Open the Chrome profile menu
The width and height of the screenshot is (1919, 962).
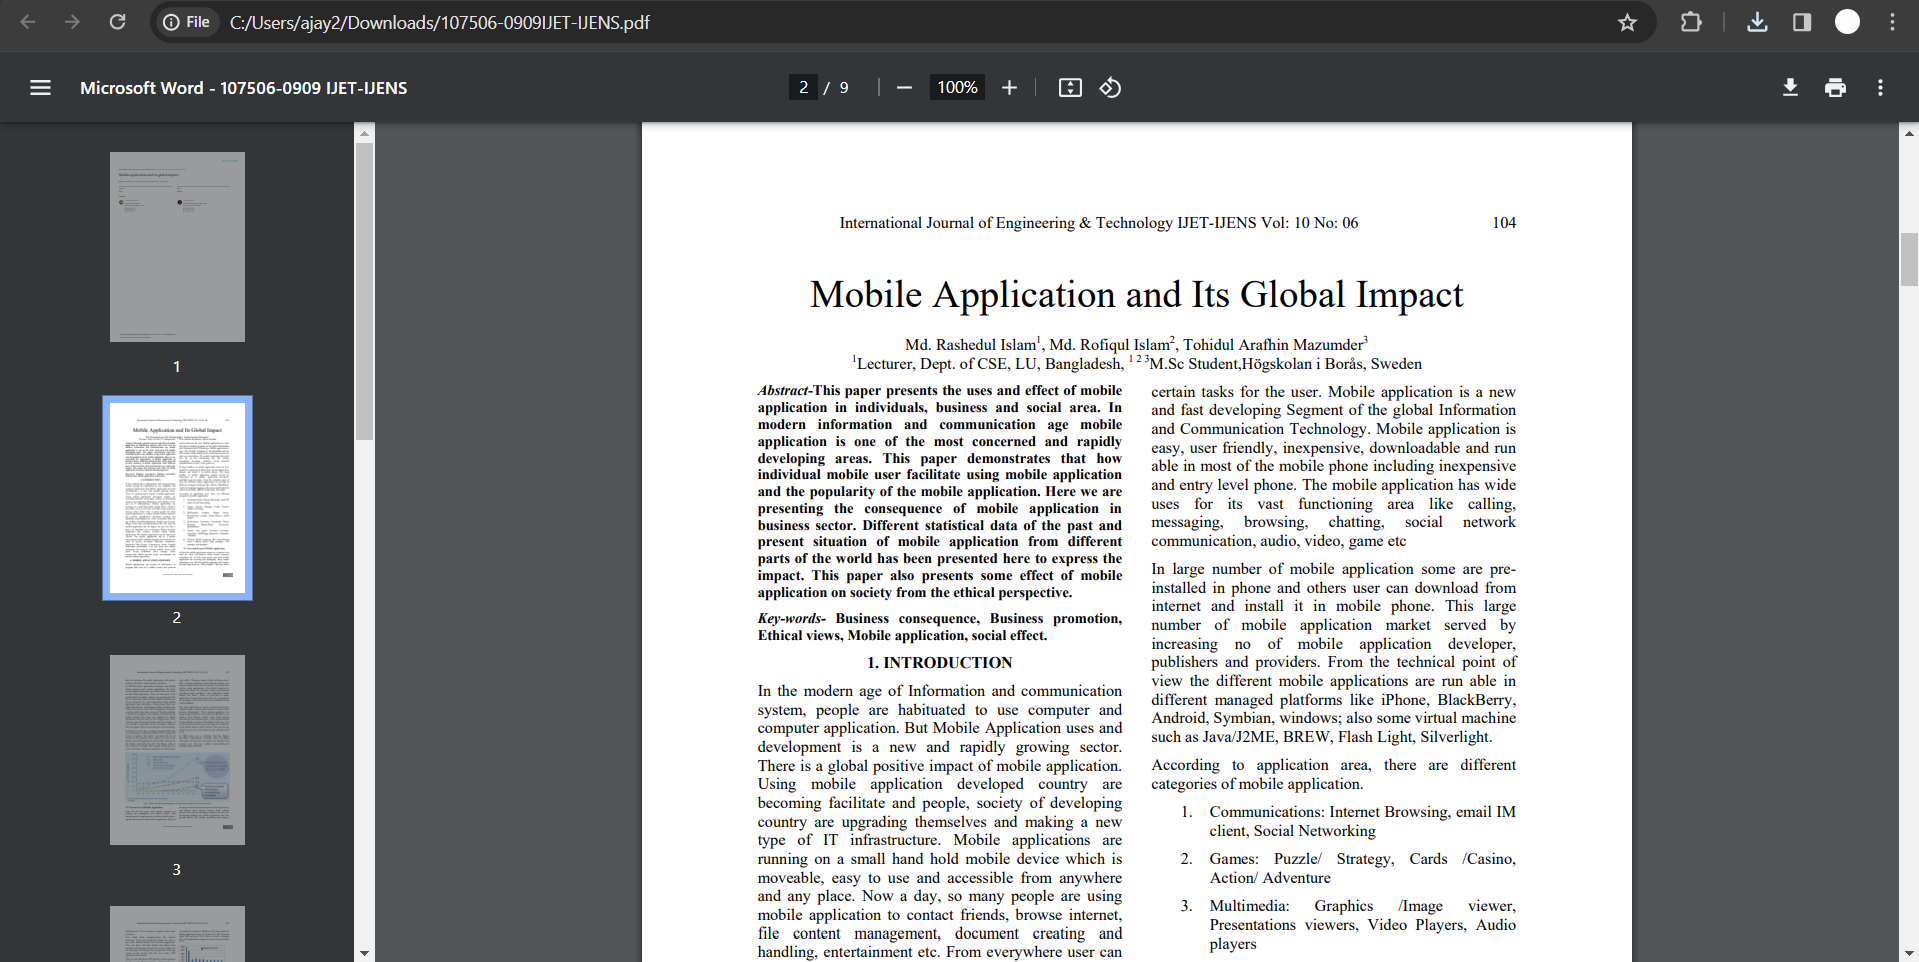[x=1847, y=21]
